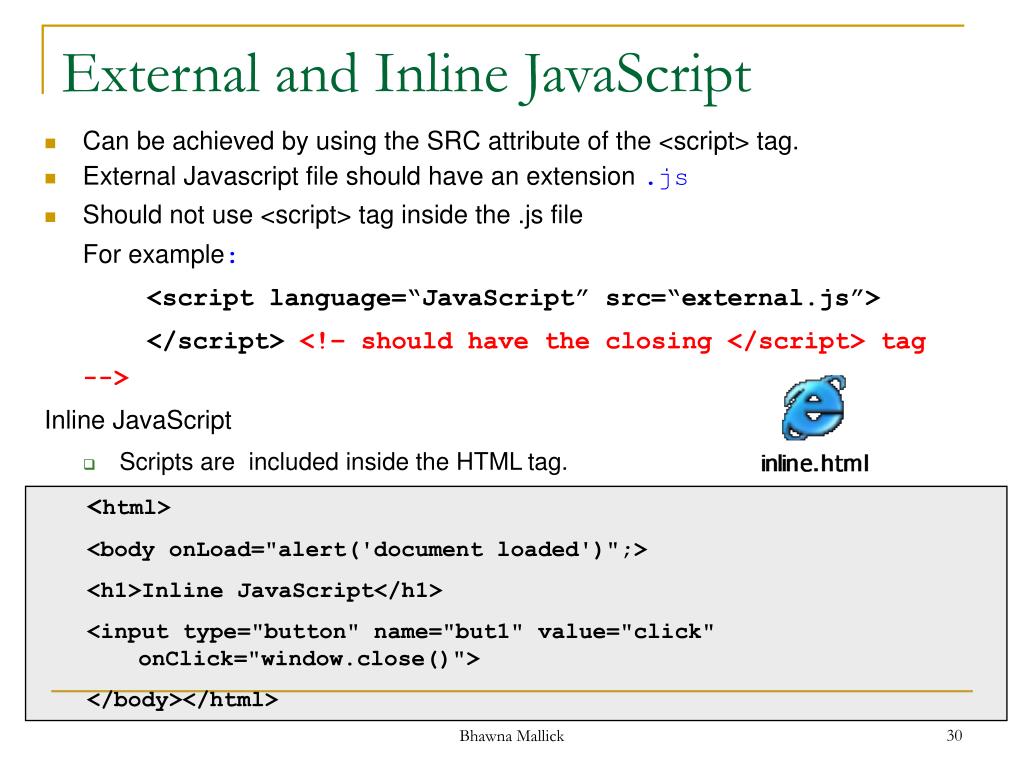Select the </body></html> closing line
This screenshot has width=1024, height=768.
tap(182, 699)
